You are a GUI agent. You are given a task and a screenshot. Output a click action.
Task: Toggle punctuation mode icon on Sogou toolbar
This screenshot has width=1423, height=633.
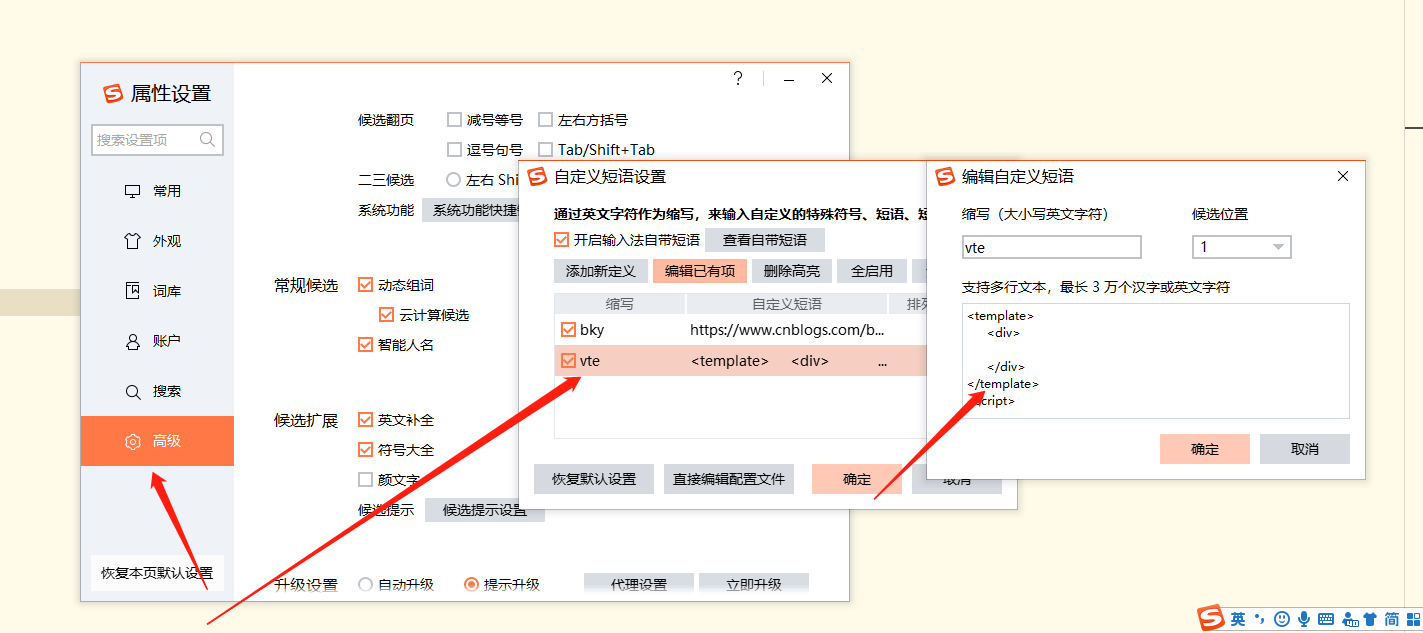click(1260, 619)
